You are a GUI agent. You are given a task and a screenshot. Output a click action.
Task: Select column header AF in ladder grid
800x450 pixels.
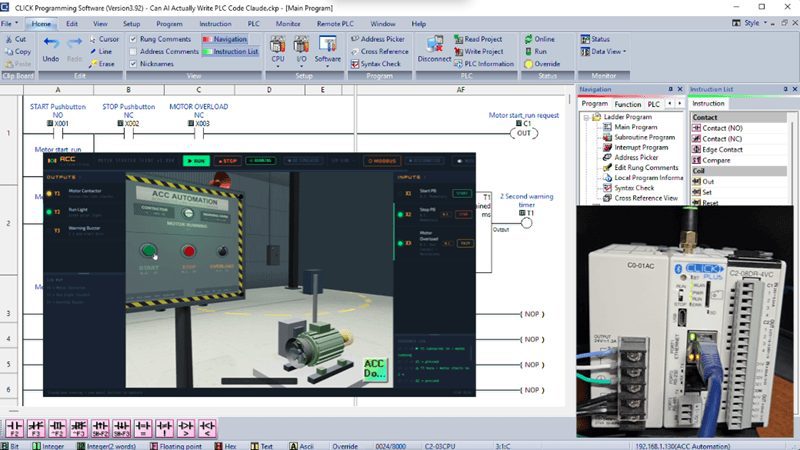461,90
